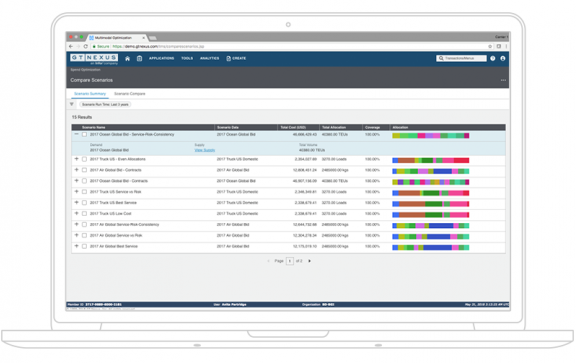Expand the 2017 Ocean Global Bid - Contracts row
576x363 pixels.
tap(76, 180)
